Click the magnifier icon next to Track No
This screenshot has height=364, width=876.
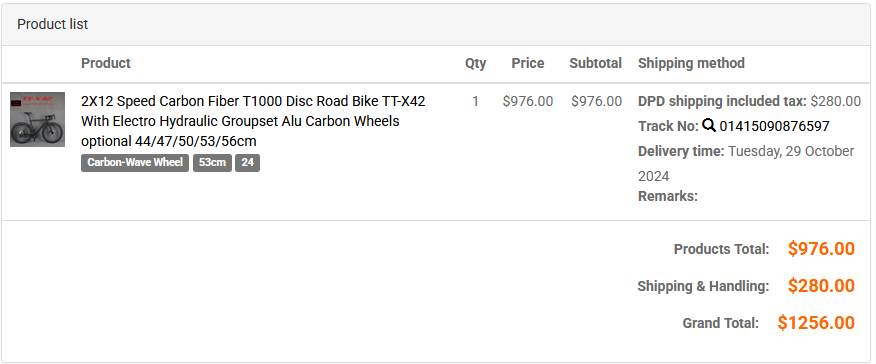pos(709,126)
